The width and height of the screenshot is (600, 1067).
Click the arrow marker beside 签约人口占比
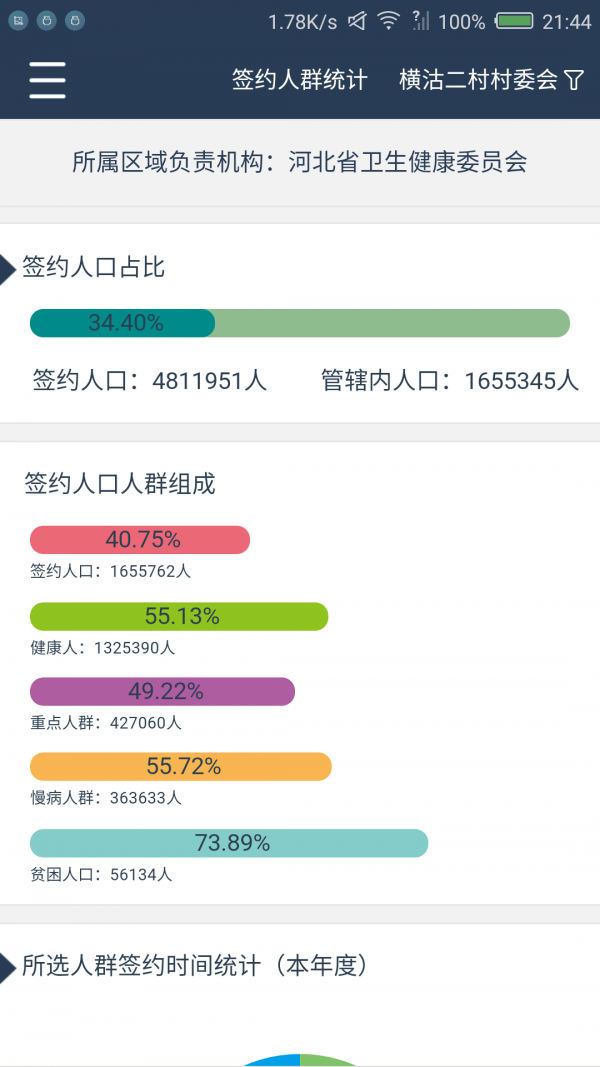point(7,269)
